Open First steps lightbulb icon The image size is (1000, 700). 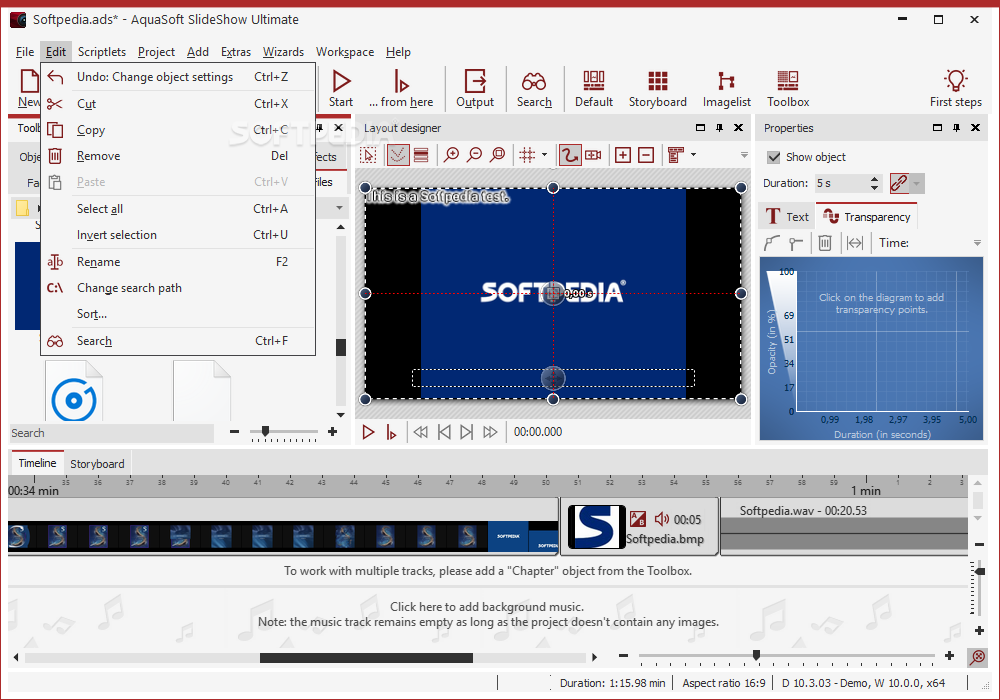pos(955,81)
